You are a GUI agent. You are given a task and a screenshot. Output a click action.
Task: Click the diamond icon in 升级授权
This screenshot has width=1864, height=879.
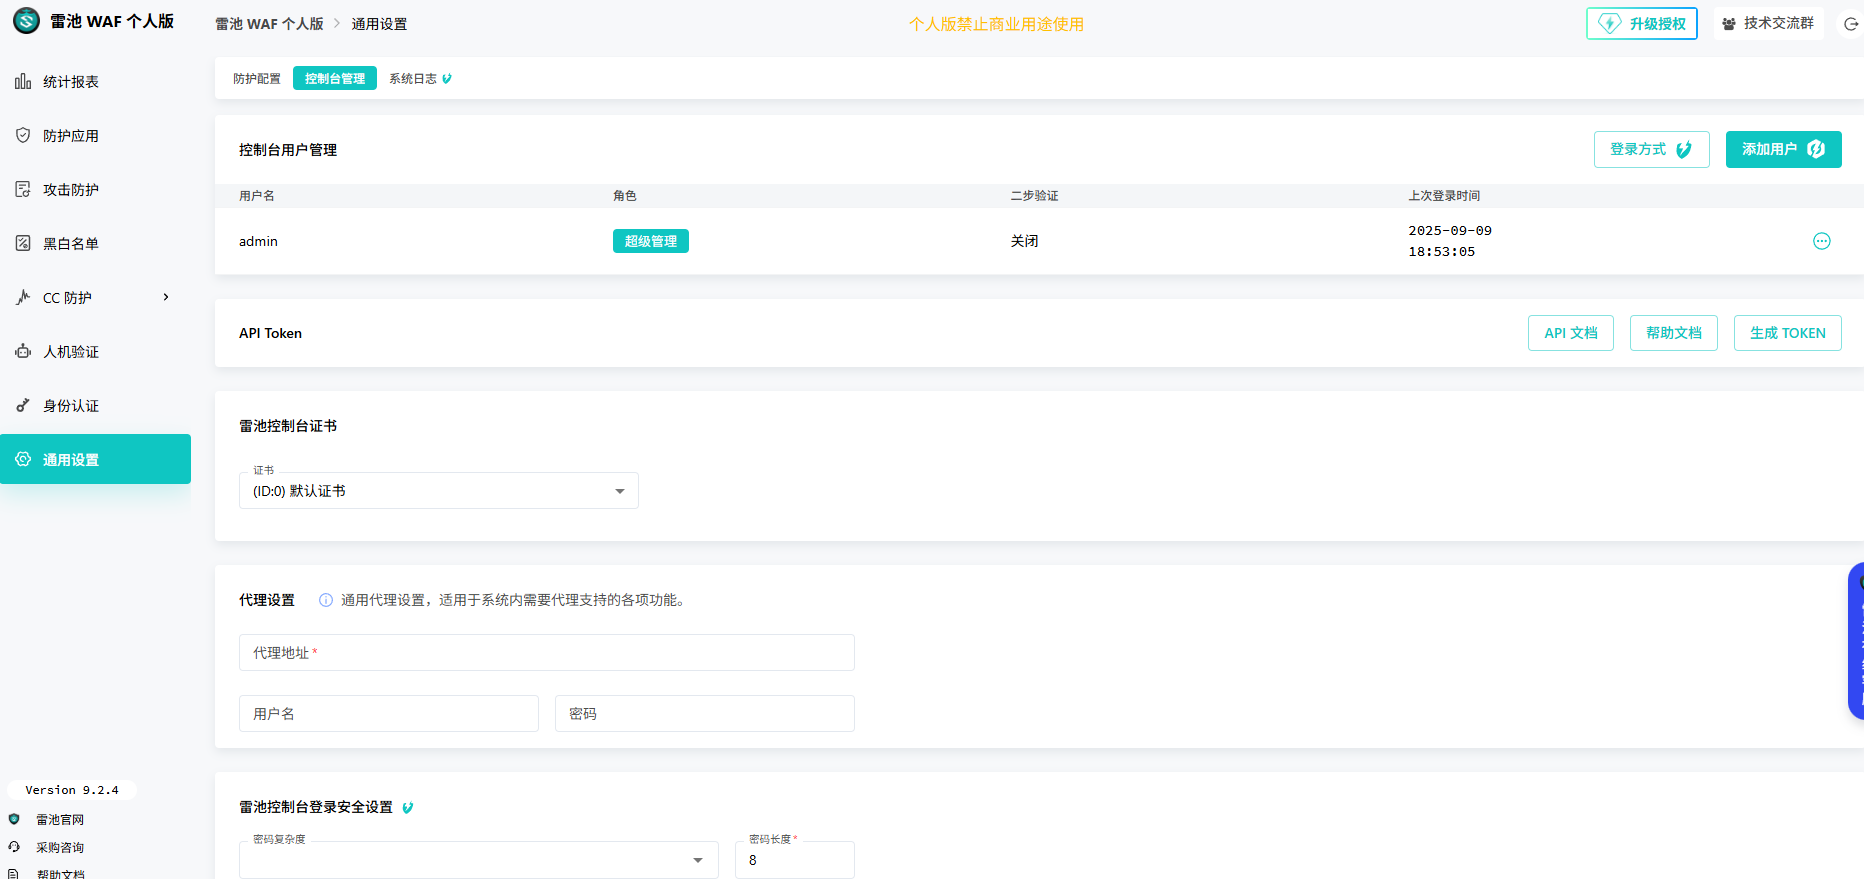(1609, 23)
